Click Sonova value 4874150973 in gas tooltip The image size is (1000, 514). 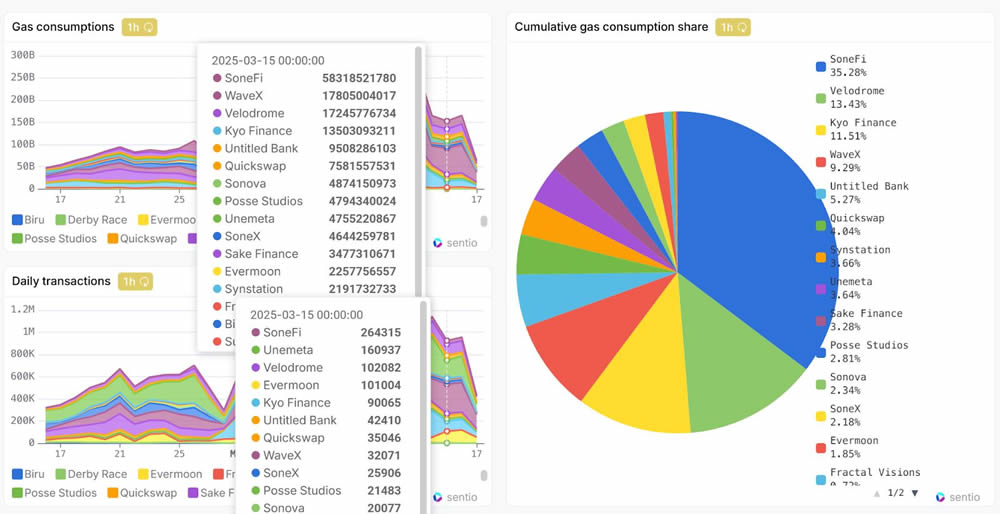[362, 184]
